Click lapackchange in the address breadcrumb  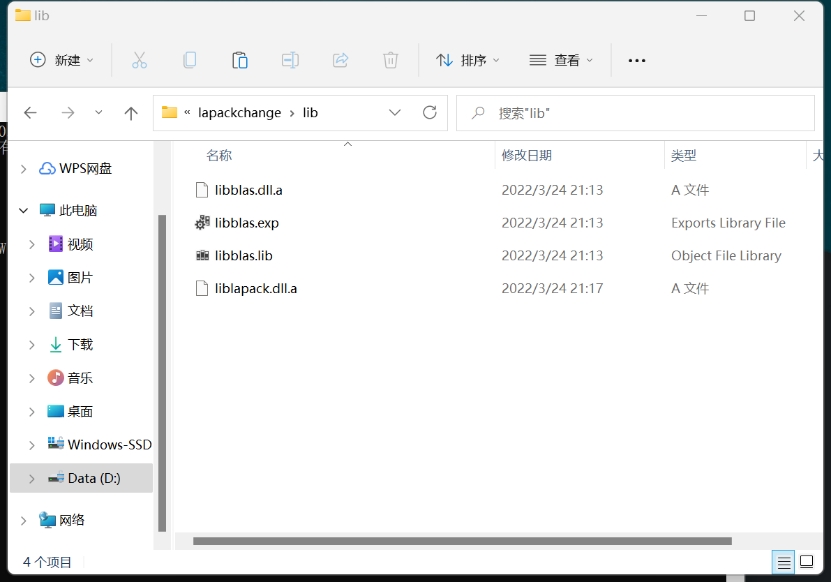240,113
